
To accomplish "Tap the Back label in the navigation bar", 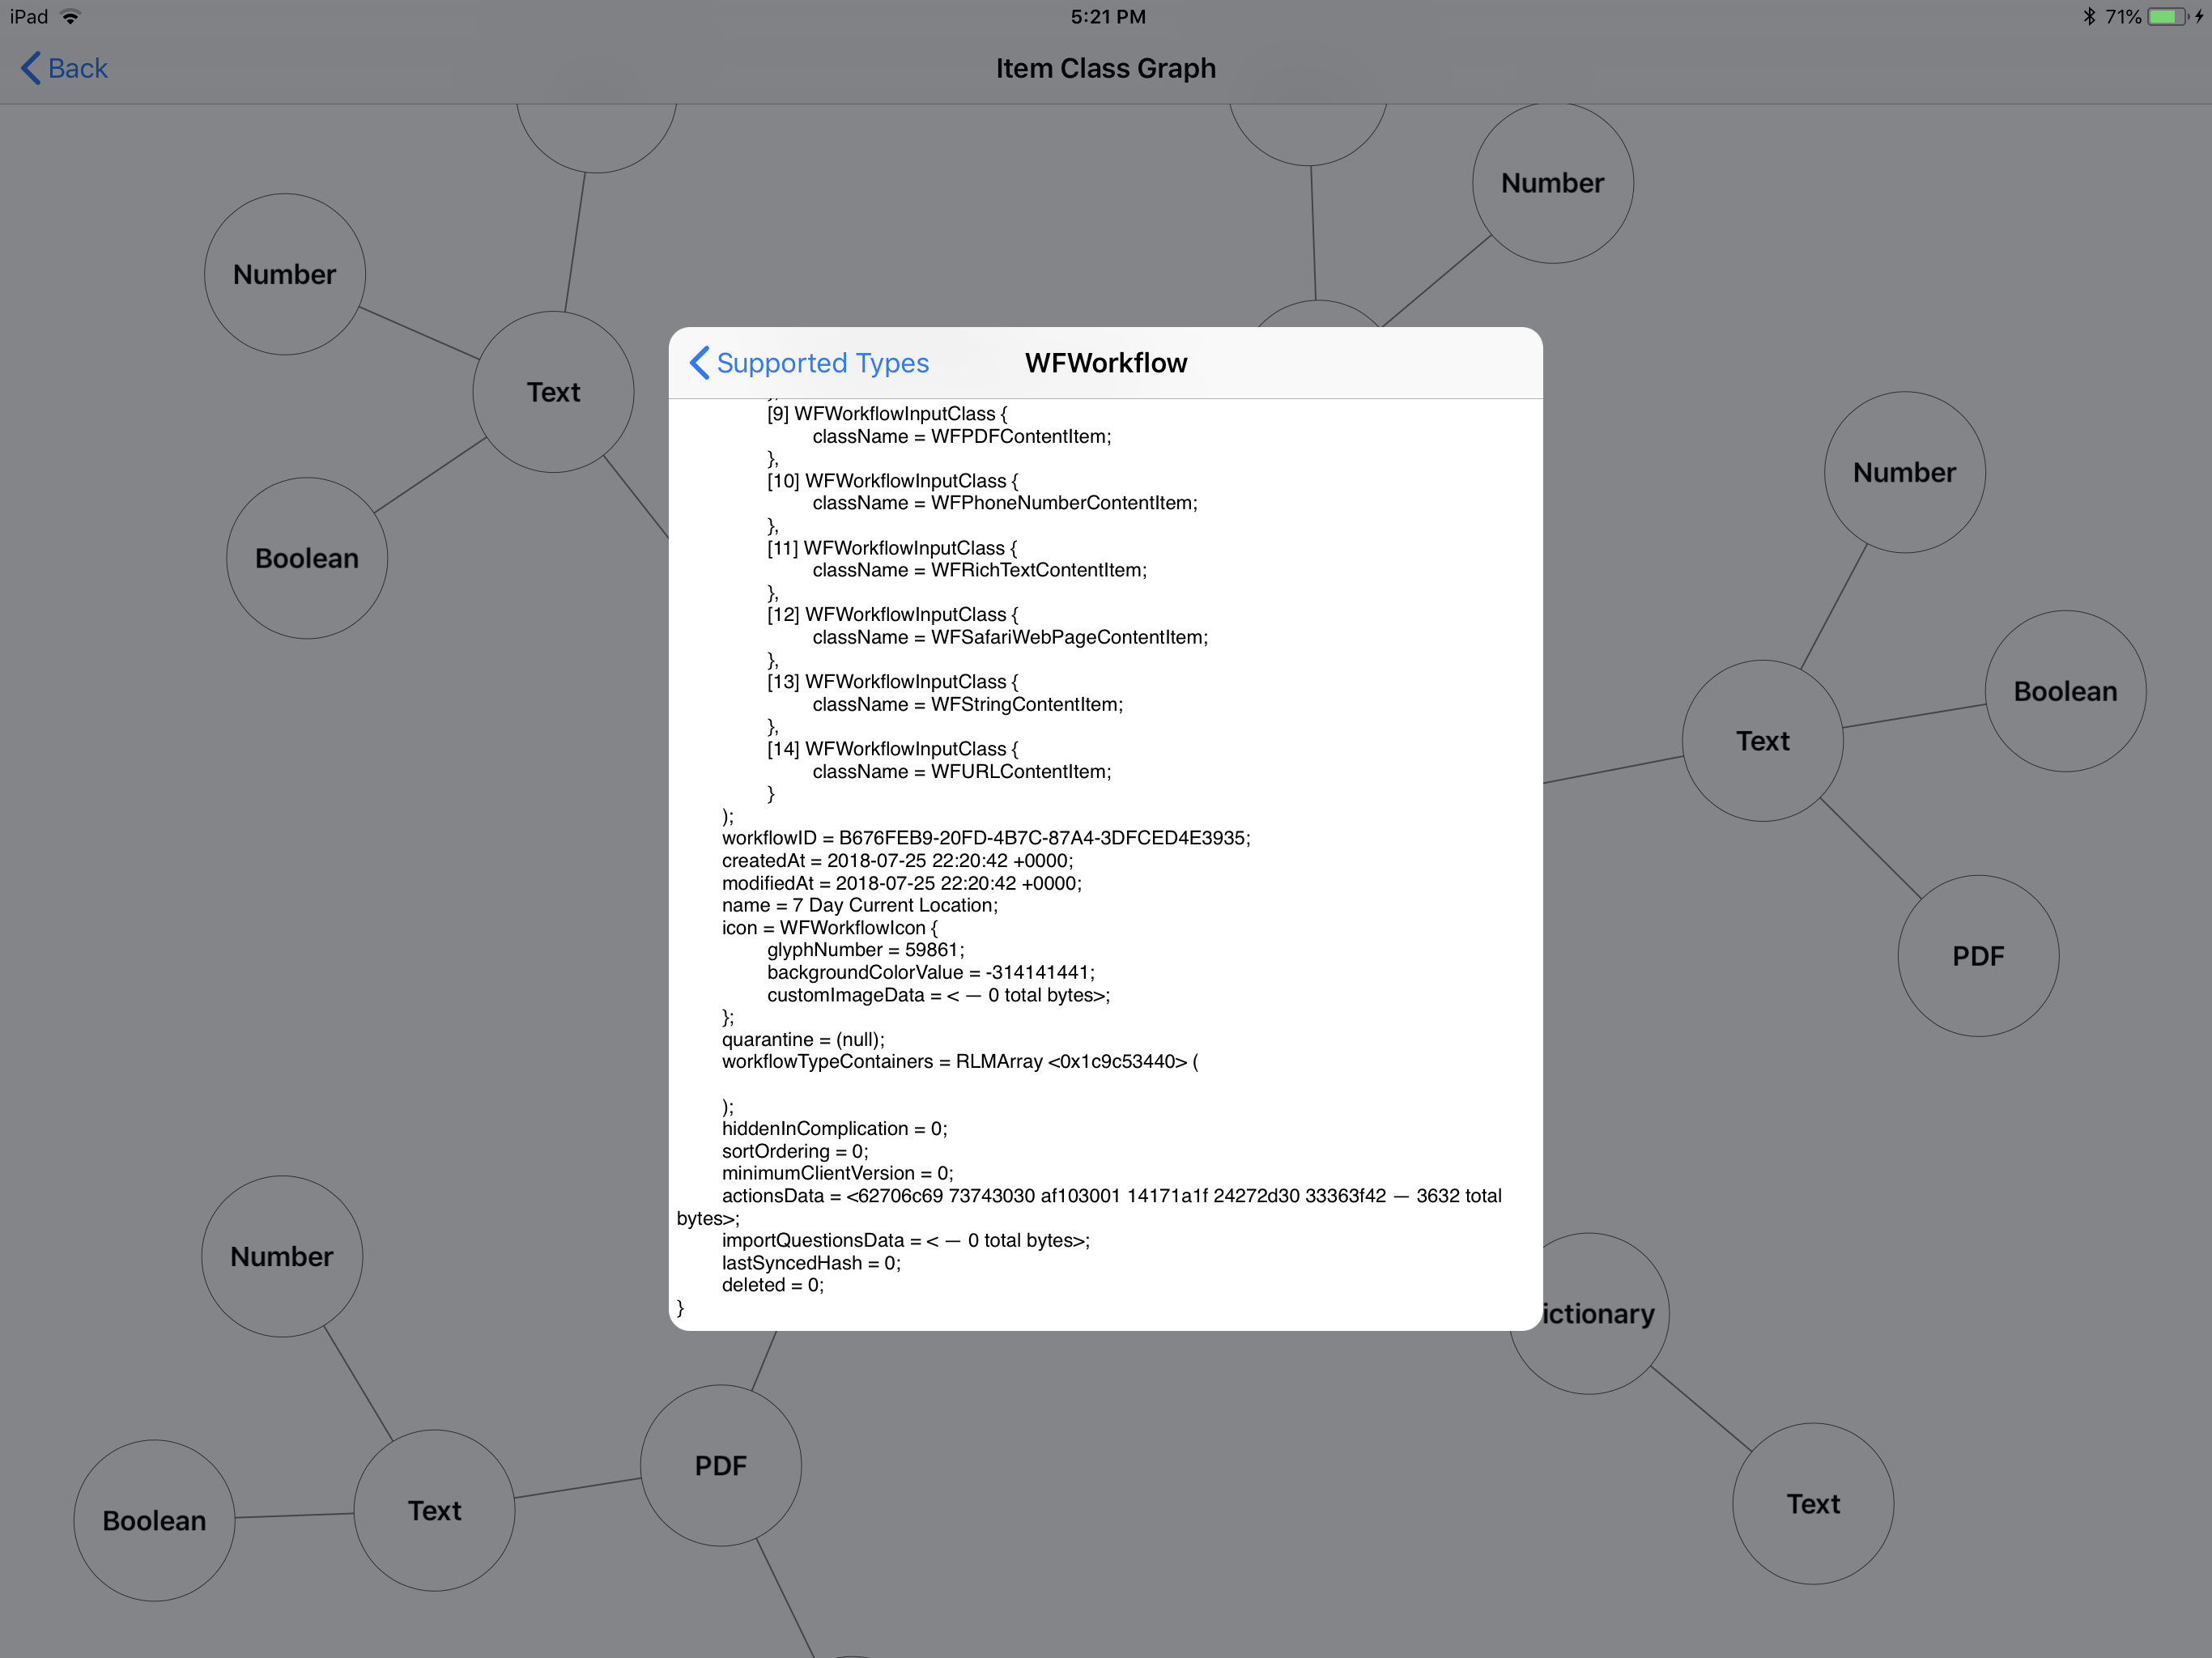I will pyautogui.click(x=78, y=68).
